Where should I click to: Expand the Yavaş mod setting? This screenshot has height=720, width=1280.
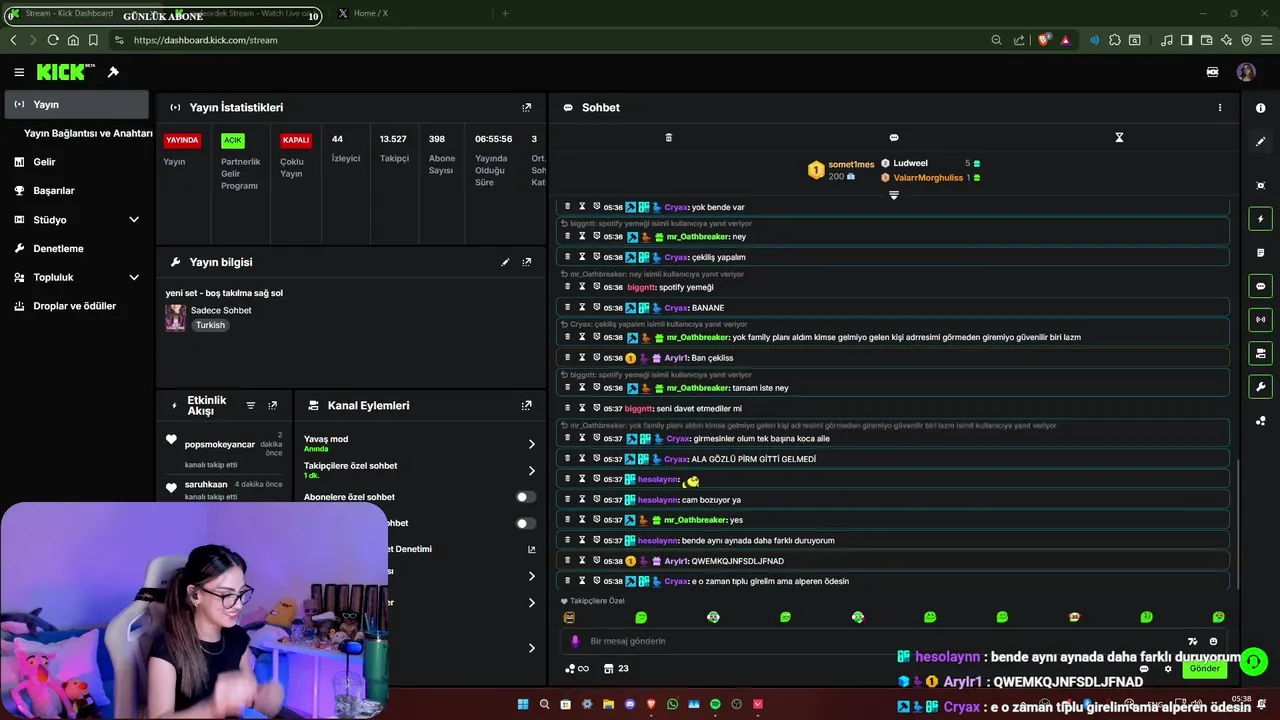click(x=531, y=444)
